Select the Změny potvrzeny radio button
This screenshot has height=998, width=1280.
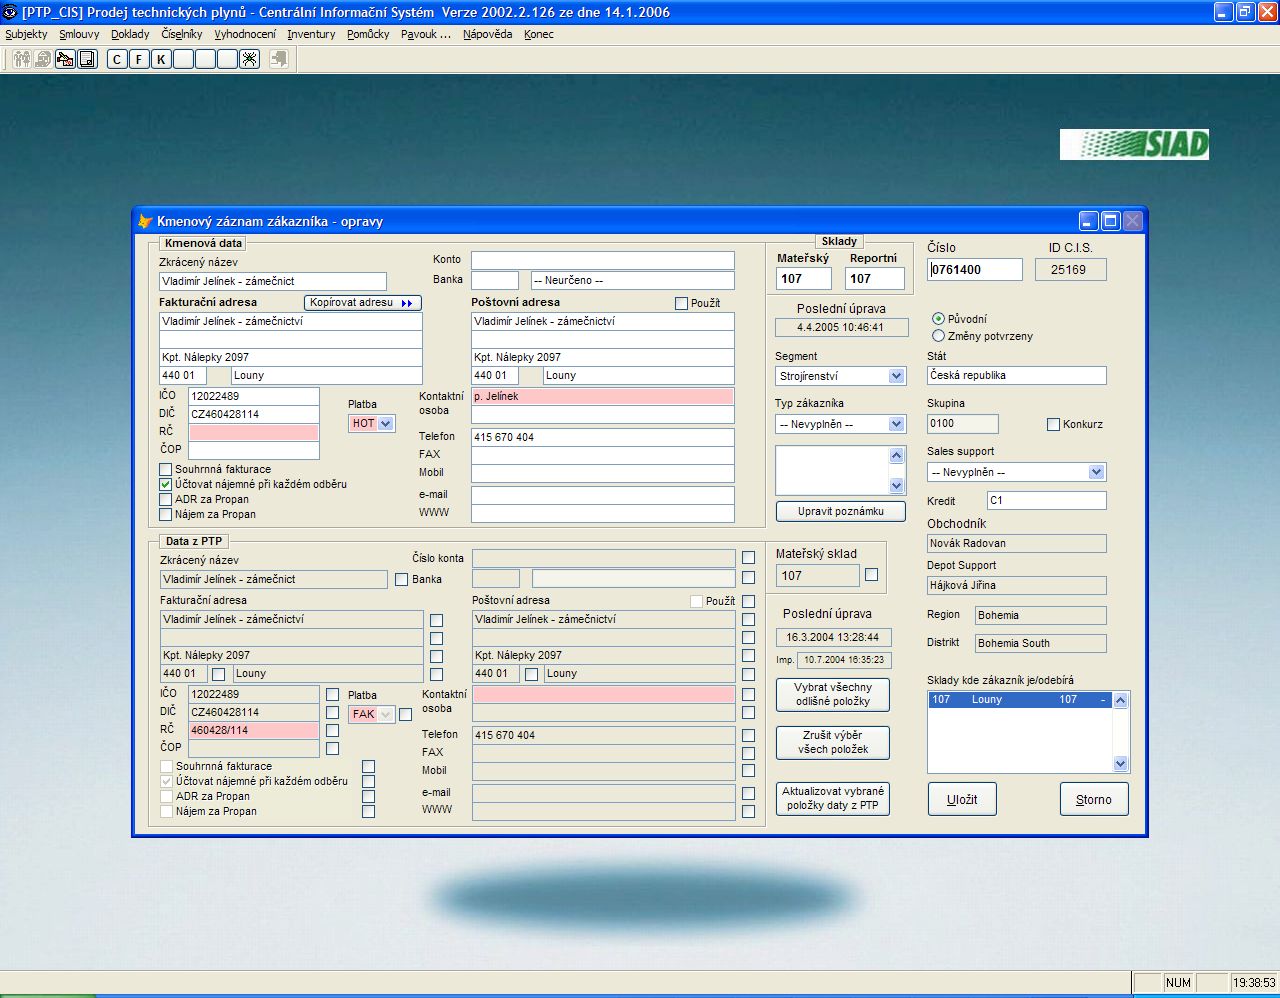[938, 336]
